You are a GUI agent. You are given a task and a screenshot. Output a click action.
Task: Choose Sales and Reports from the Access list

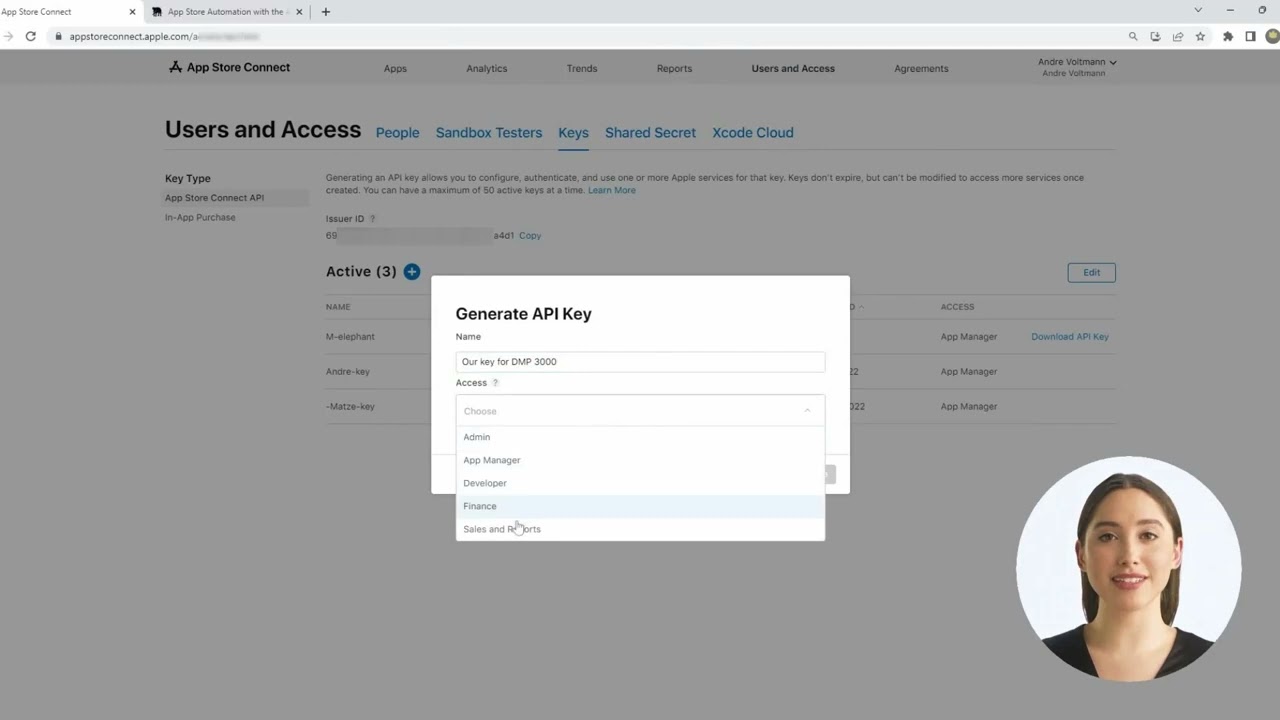tap(640, 529)
